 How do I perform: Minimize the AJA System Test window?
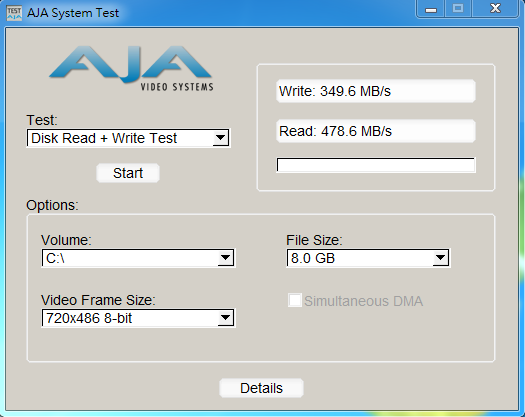click(x=431, y=8)
